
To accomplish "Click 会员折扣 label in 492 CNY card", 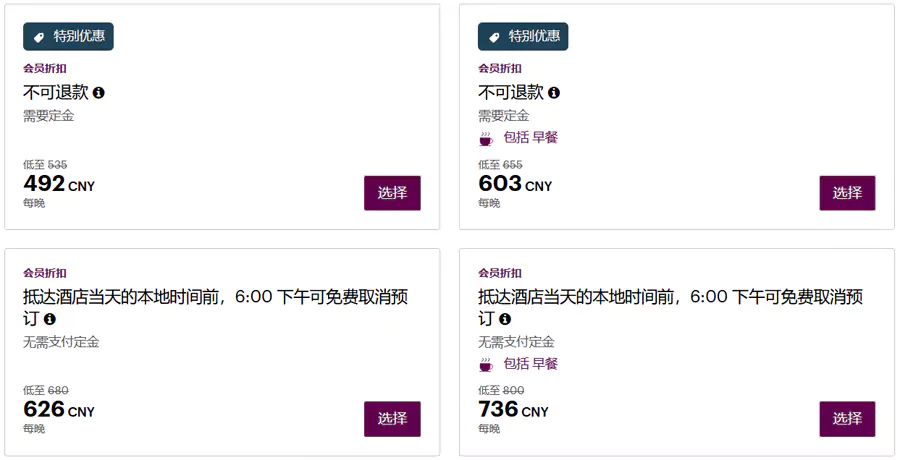I will [x=45, y=69].
